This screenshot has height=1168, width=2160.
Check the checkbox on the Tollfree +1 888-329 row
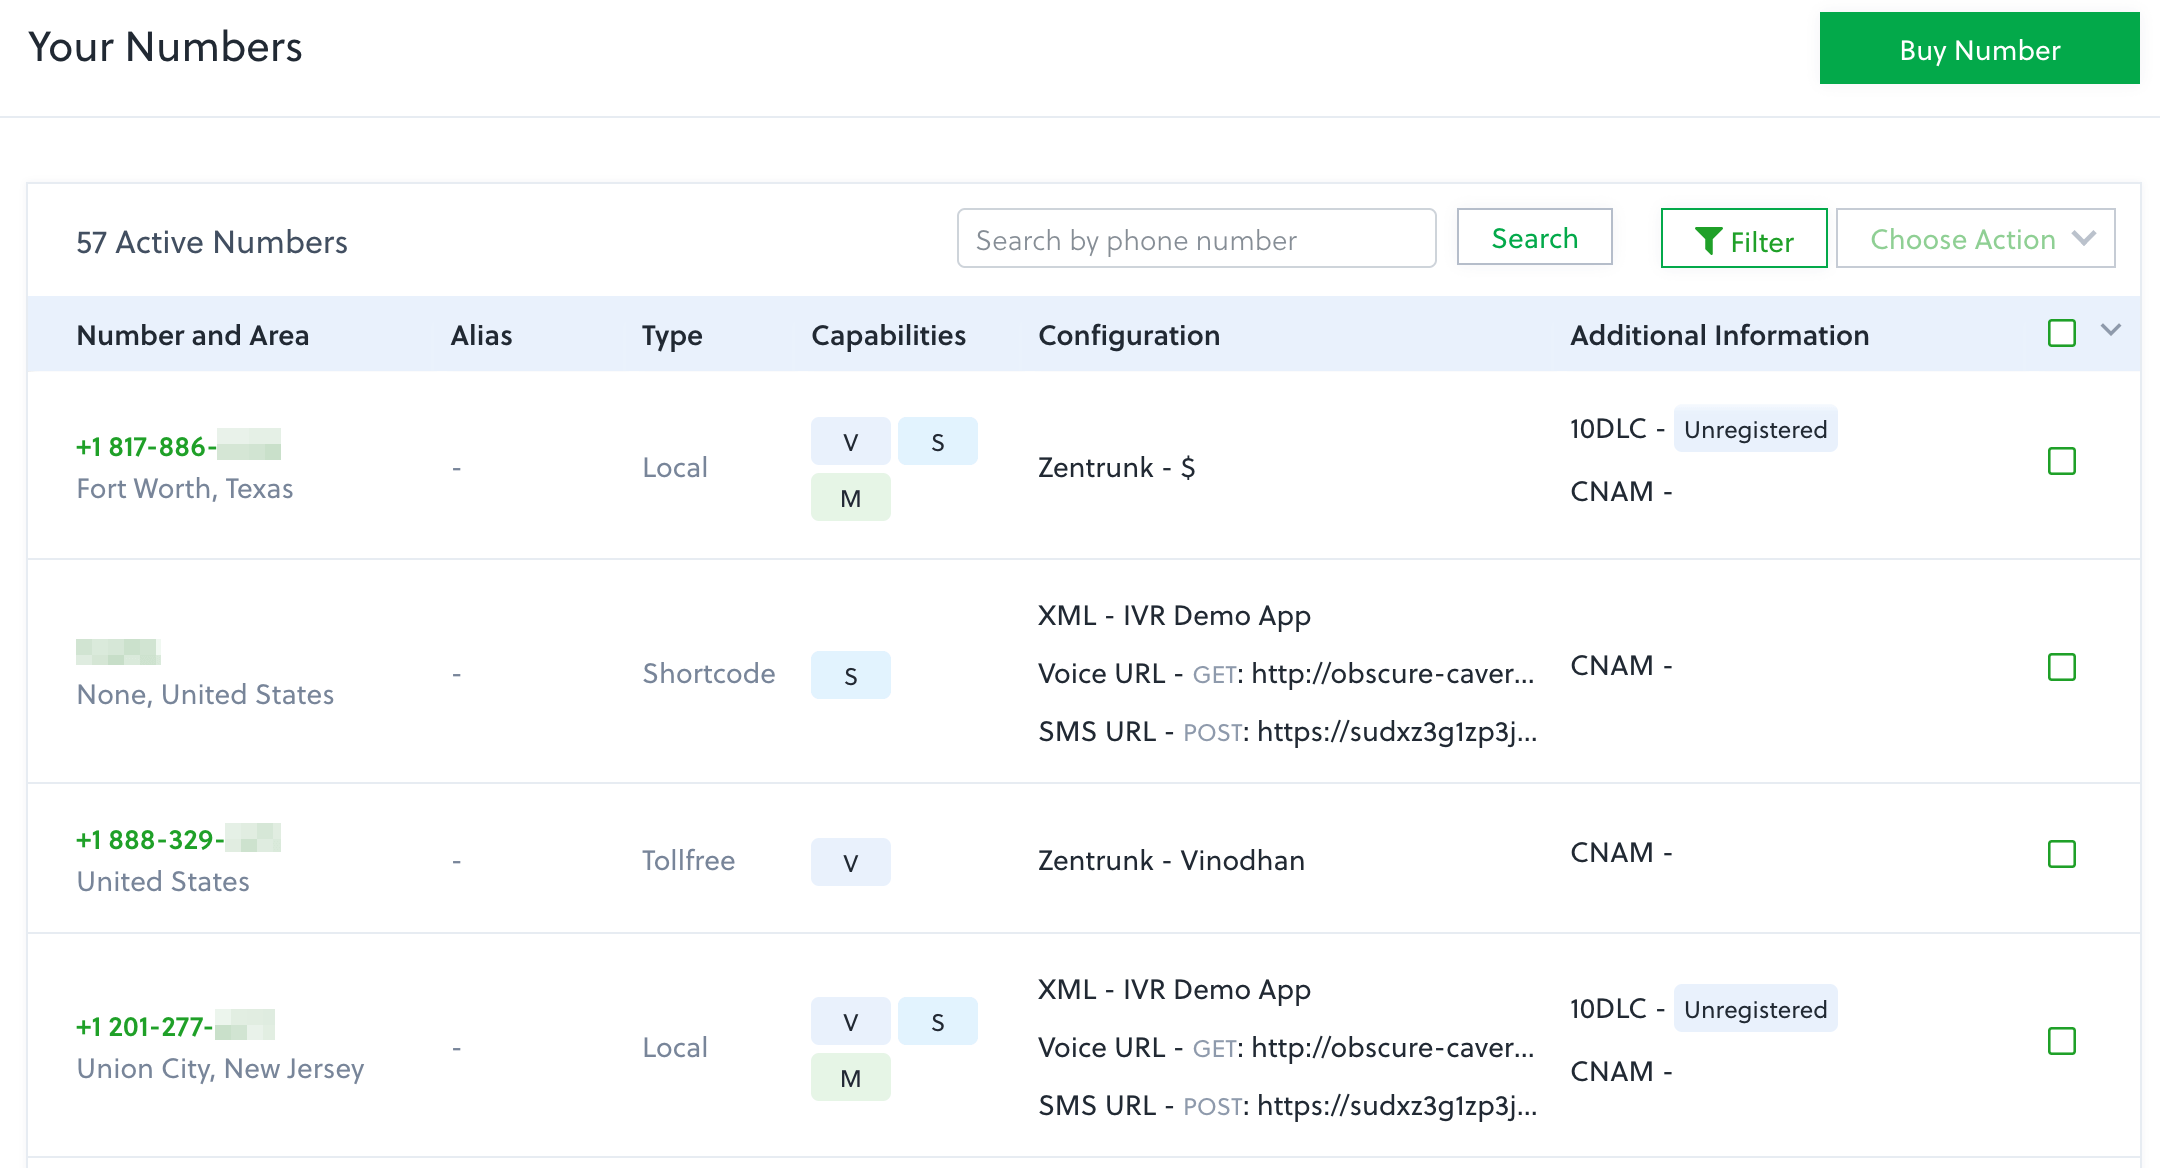2061,854
